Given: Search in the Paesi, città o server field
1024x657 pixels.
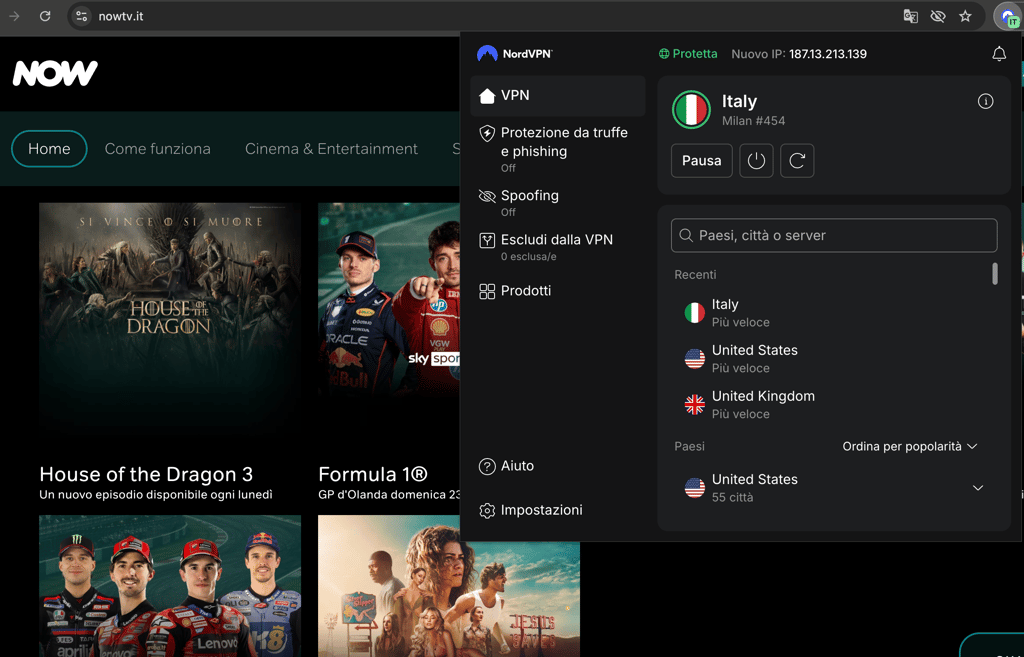Looking at the screenshot, I should [x=834, y=235].
